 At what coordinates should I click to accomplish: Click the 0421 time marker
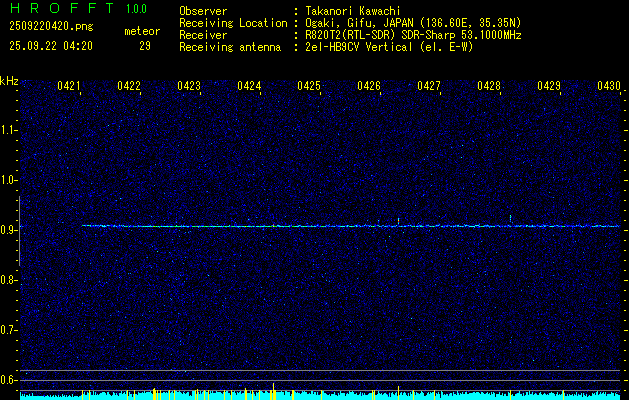69,86
